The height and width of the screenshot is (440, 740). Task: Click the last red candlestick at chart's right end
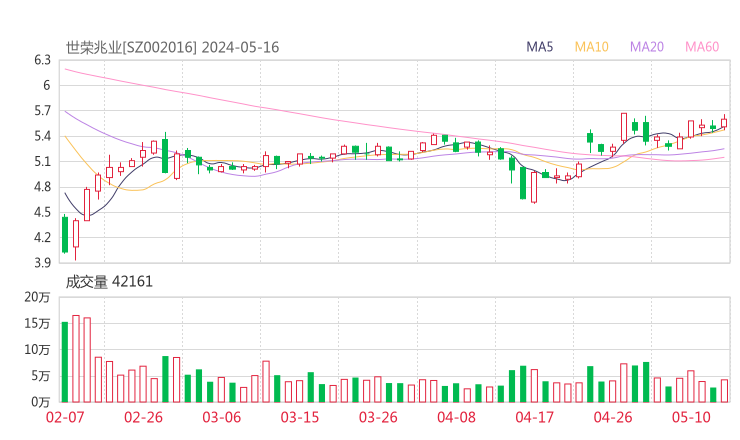[x=724, y=123]
